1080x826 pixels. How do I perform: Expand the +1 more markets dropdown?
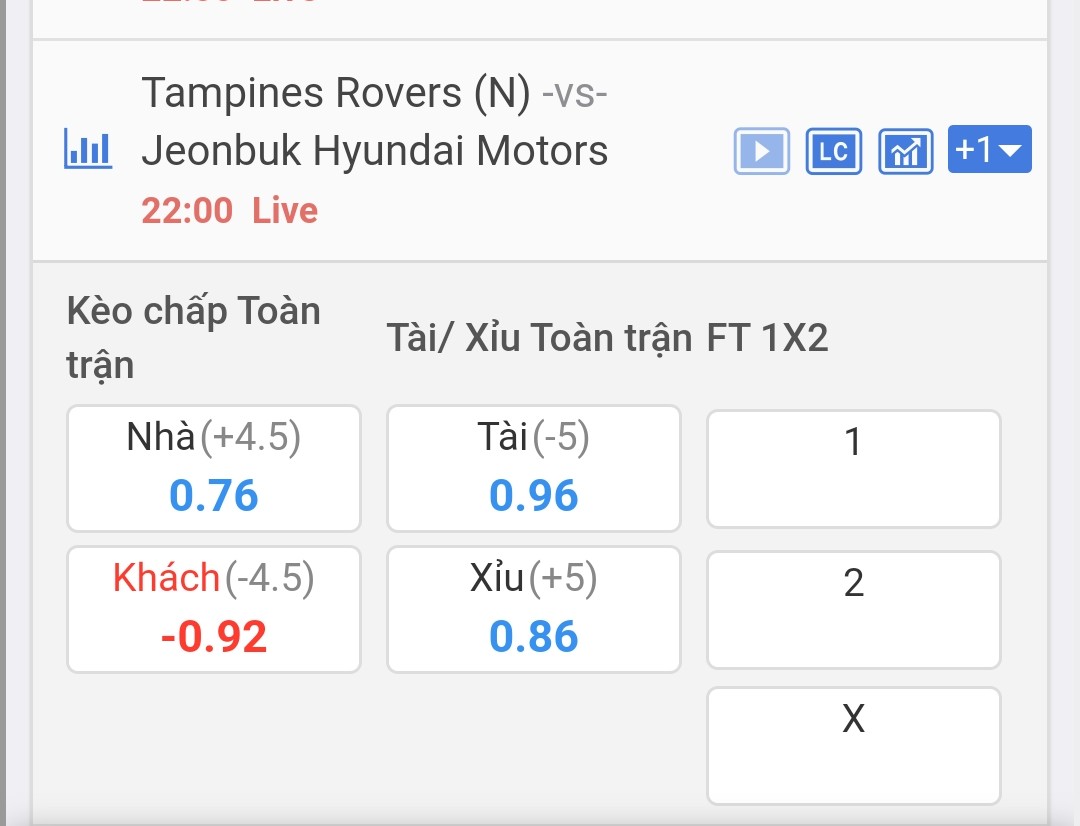989,150
